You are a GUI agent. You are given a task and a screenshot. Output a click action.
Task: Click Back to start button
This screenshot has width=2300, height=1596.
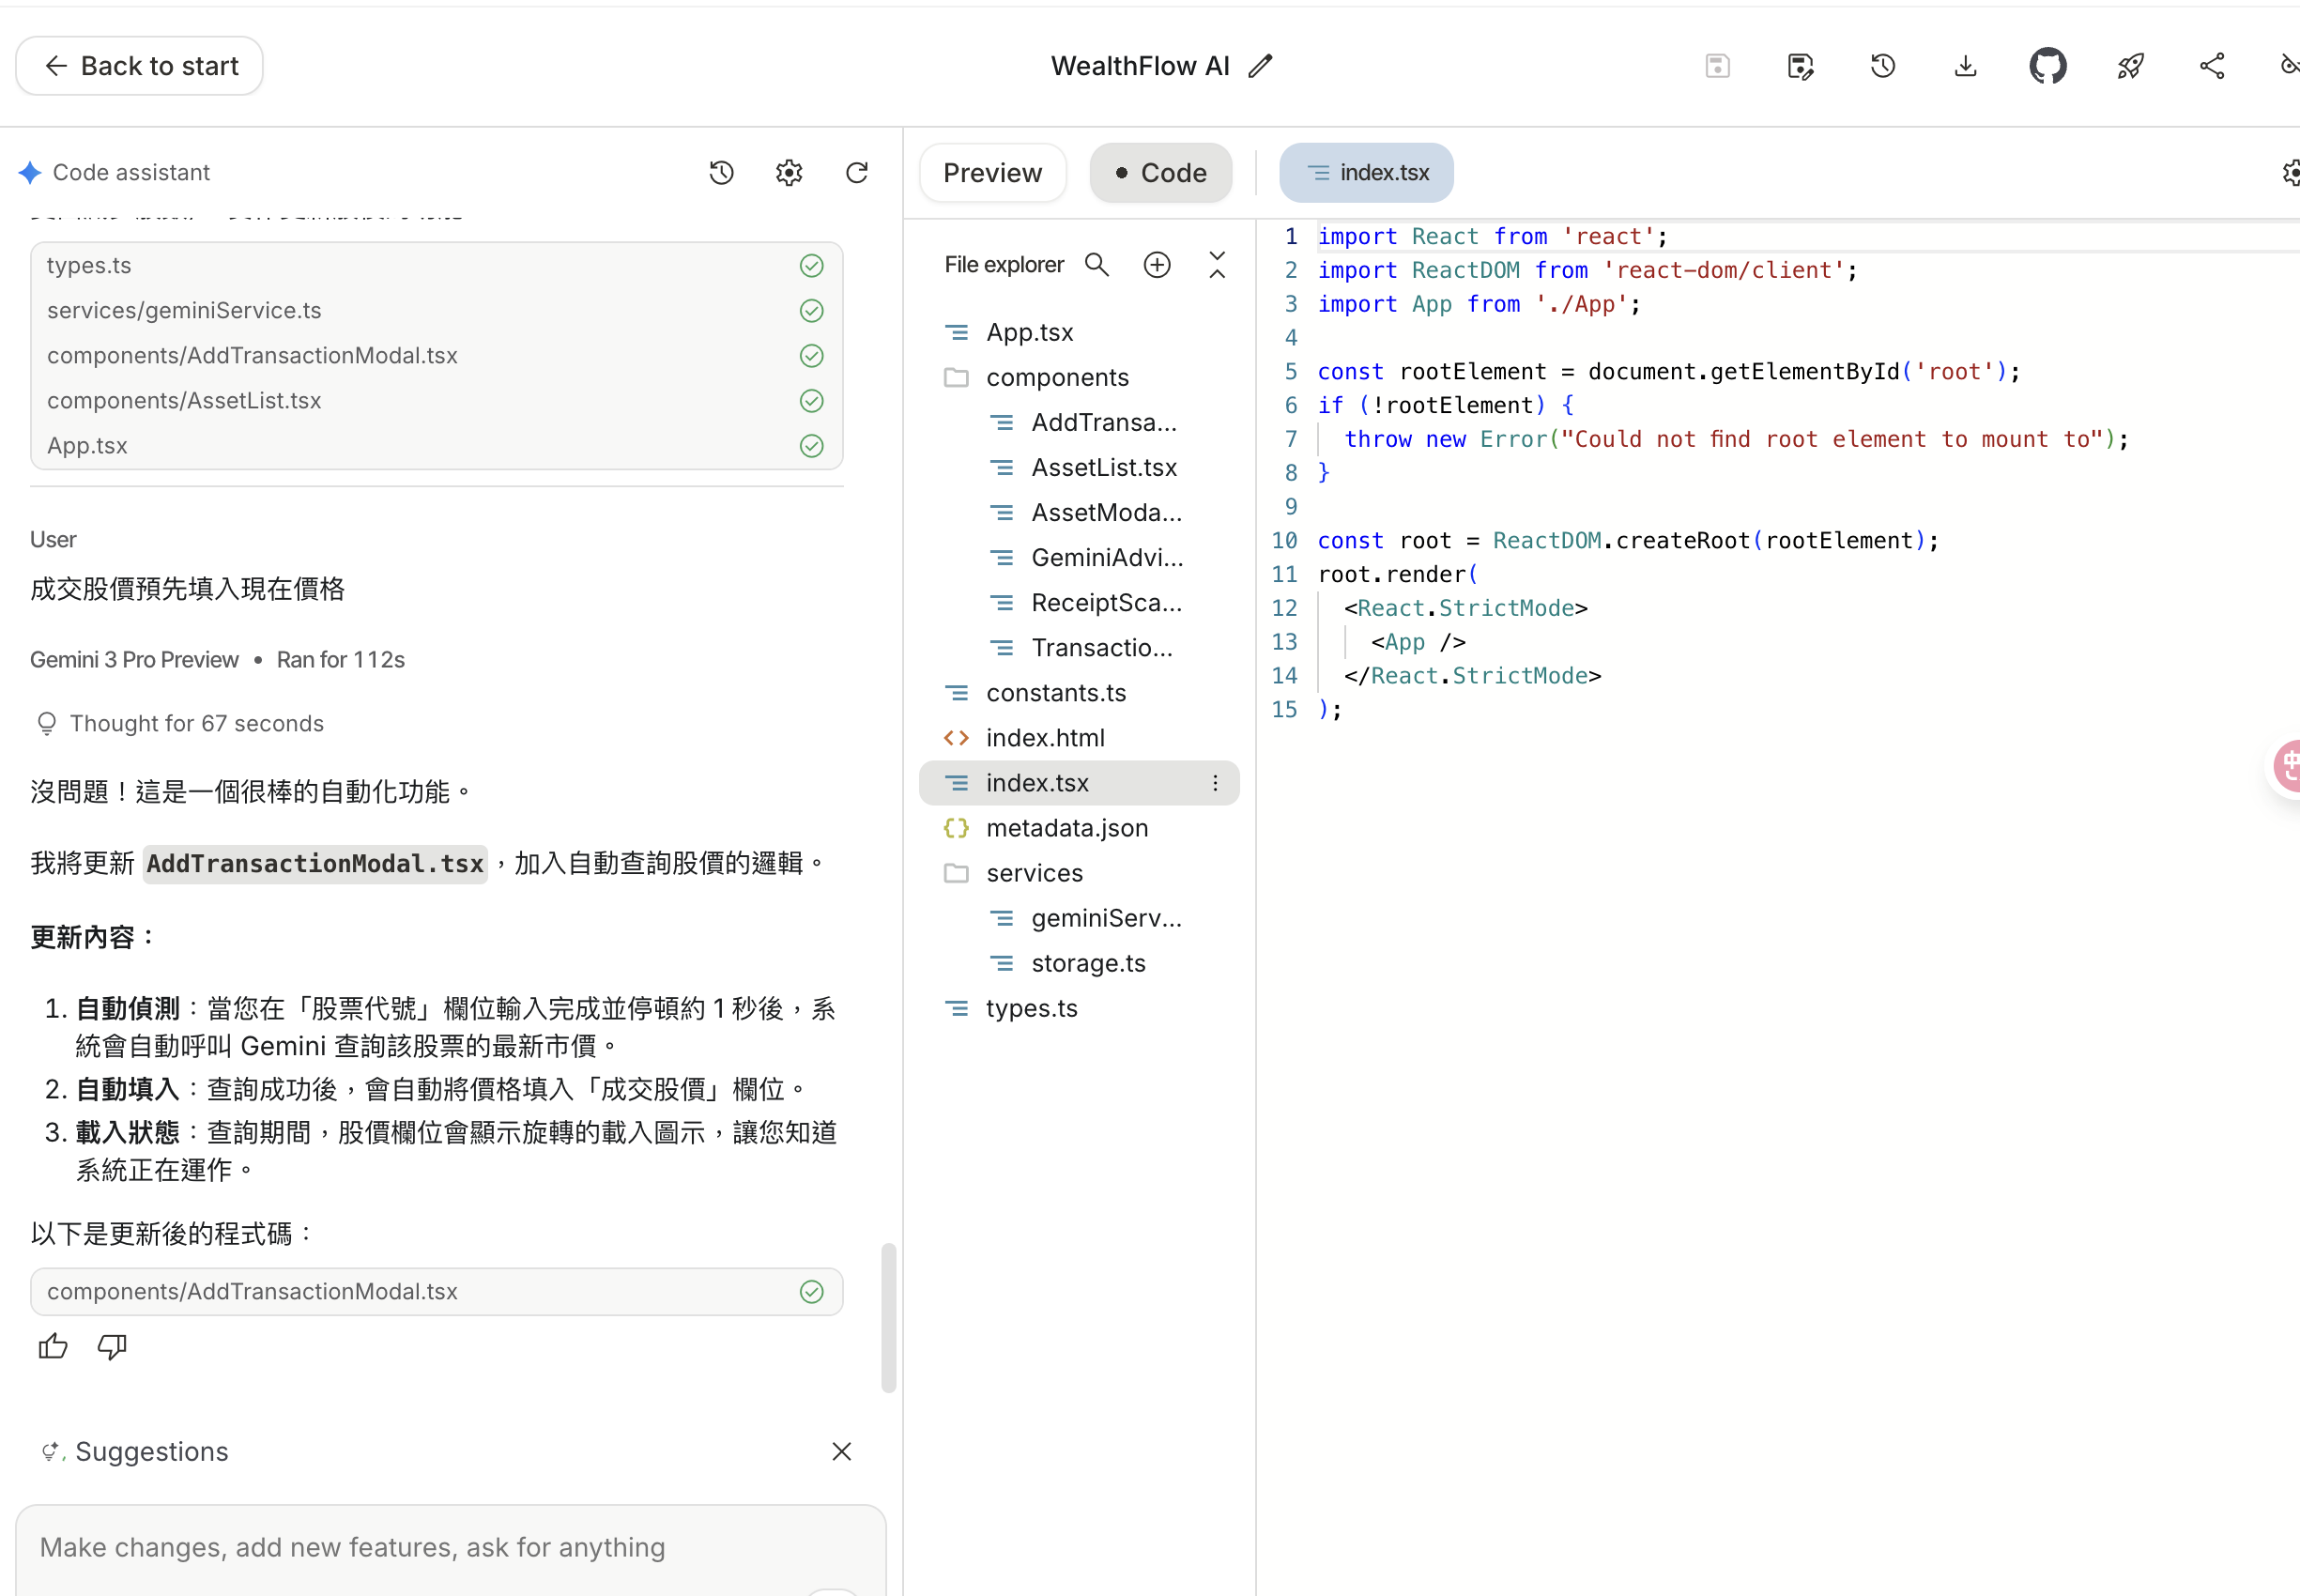tap(140, 66)
